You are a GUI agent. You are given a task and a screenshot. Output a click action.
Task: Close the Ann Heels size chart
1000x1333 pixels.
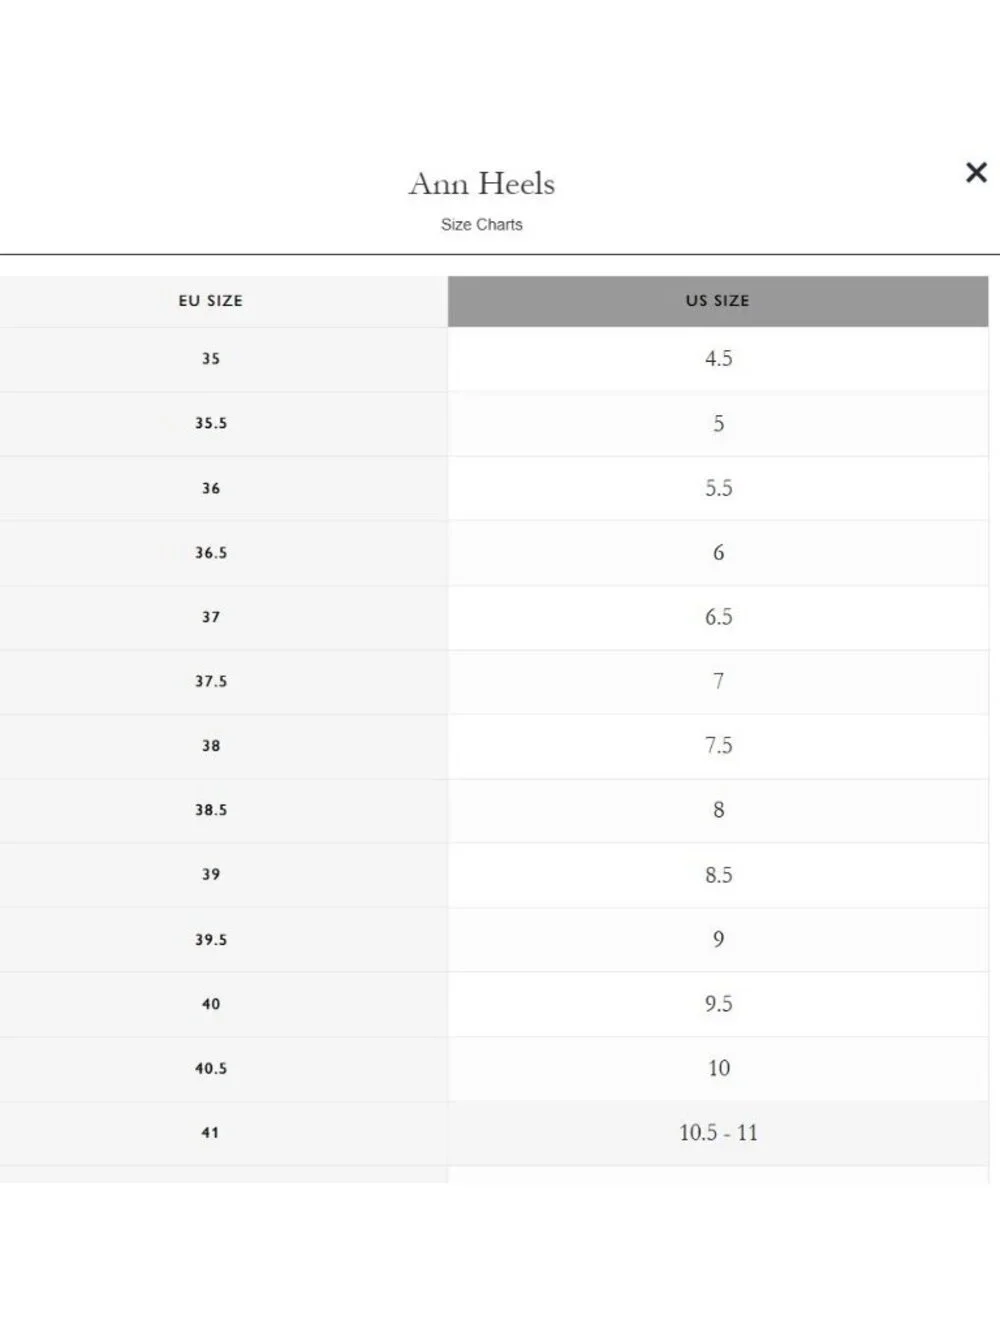(976, 172)
